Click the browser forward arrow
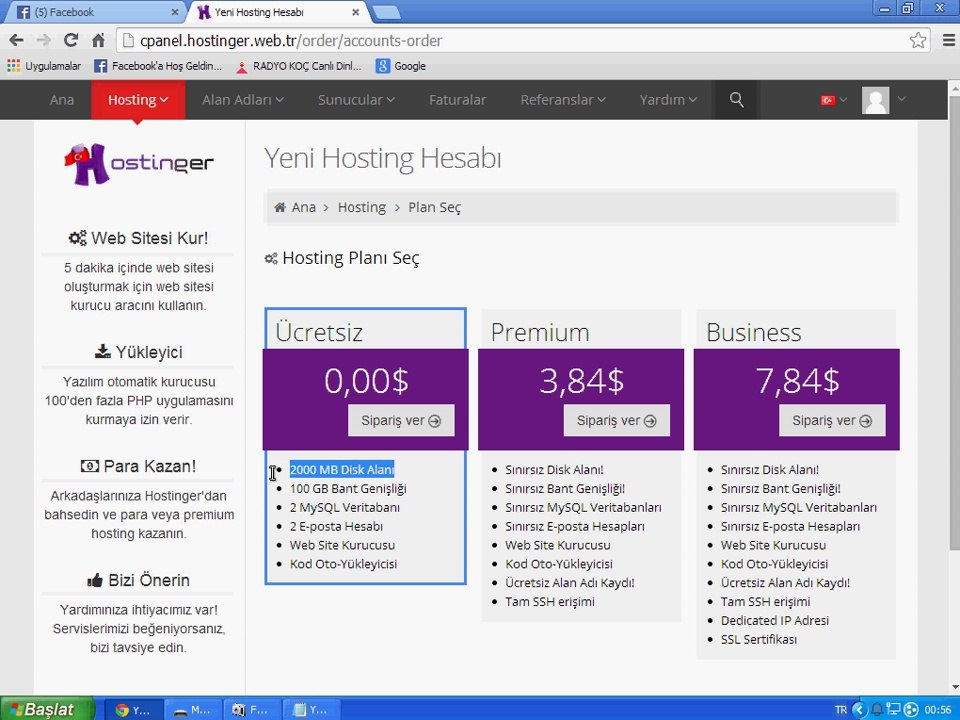Image resolution: width=960 pixels, height=720 pixels. 43,40
